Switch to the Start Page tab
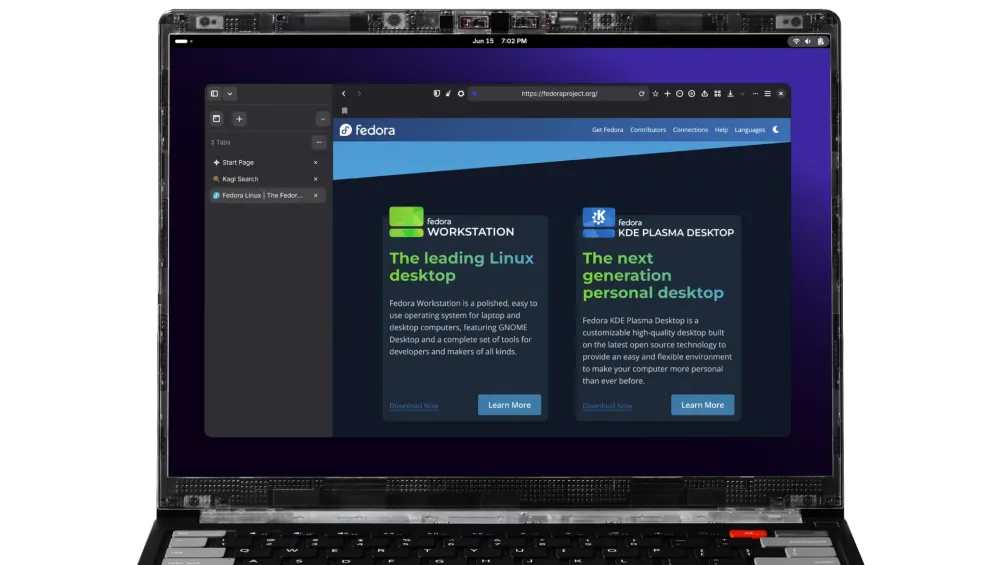The width and height of the screenshot is (1000, 565). [268, 163]
